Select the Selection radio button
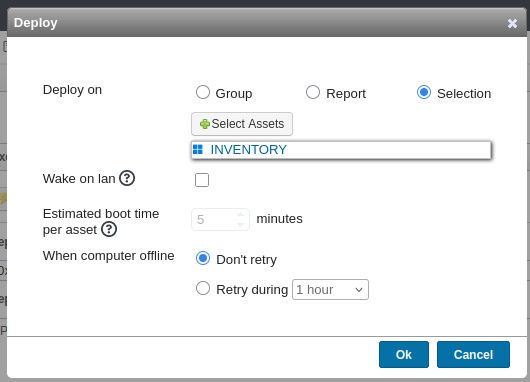 pos(424,92)
